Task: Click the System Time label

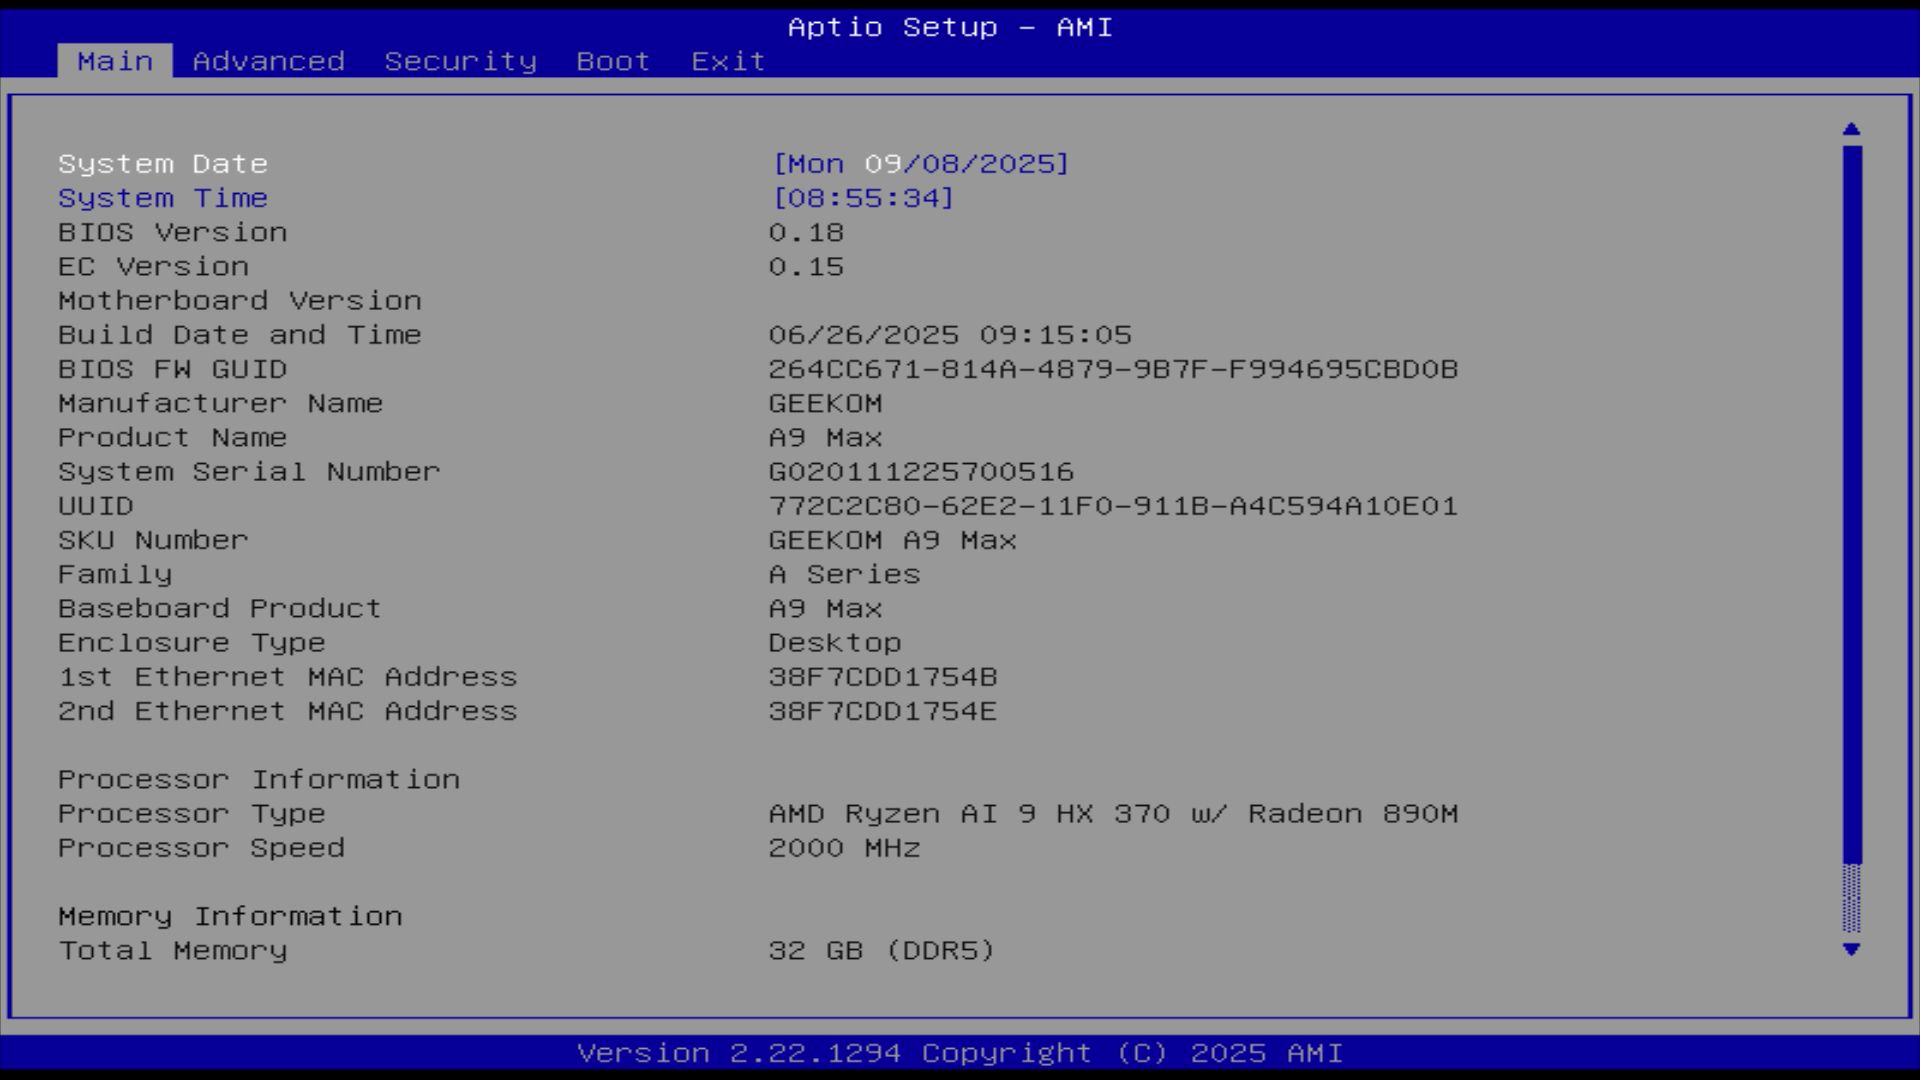Action: [x=163, y=198]
